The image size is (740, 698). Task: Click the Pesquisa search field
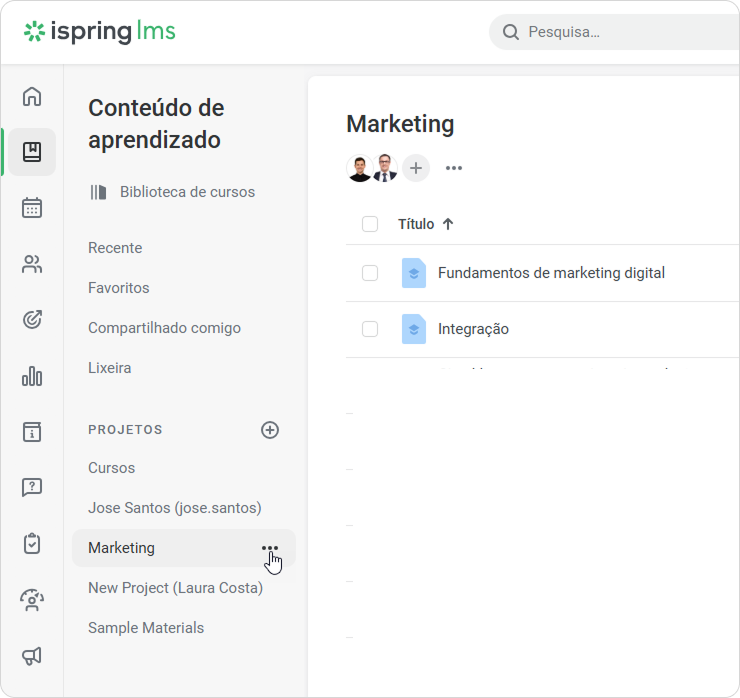(x=614, y=32)
